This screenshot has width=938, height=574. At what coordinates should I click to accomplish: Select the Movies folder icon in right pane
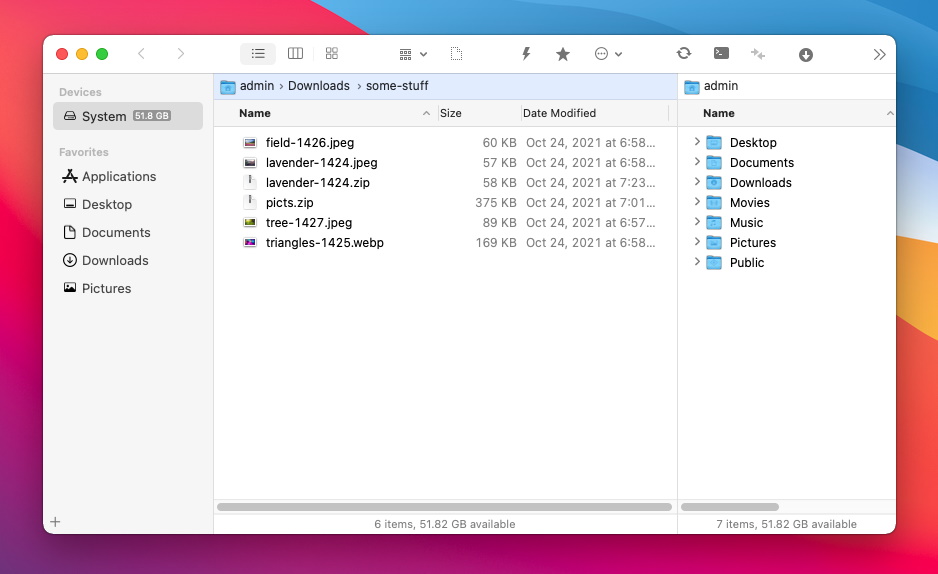(714, 203)
